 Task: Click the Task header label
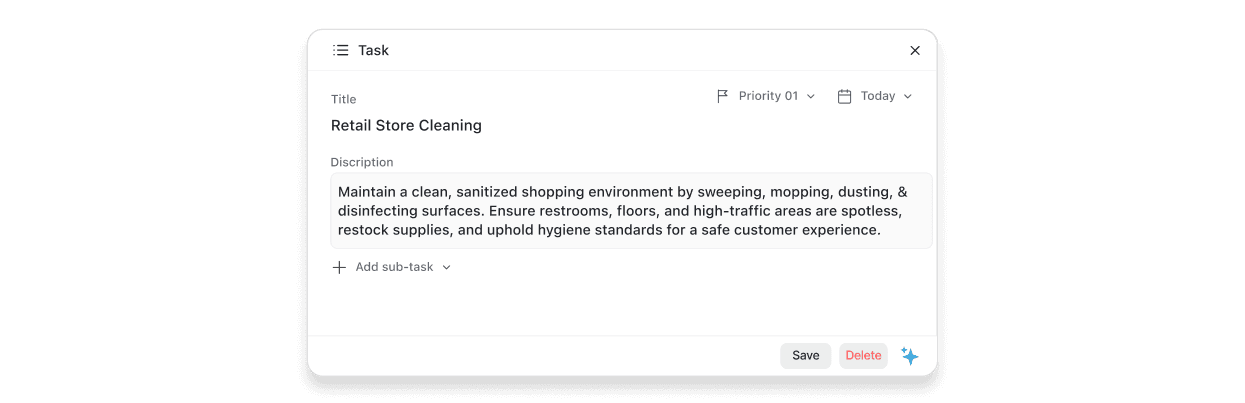pyautogui.click(x=373, y=50)
